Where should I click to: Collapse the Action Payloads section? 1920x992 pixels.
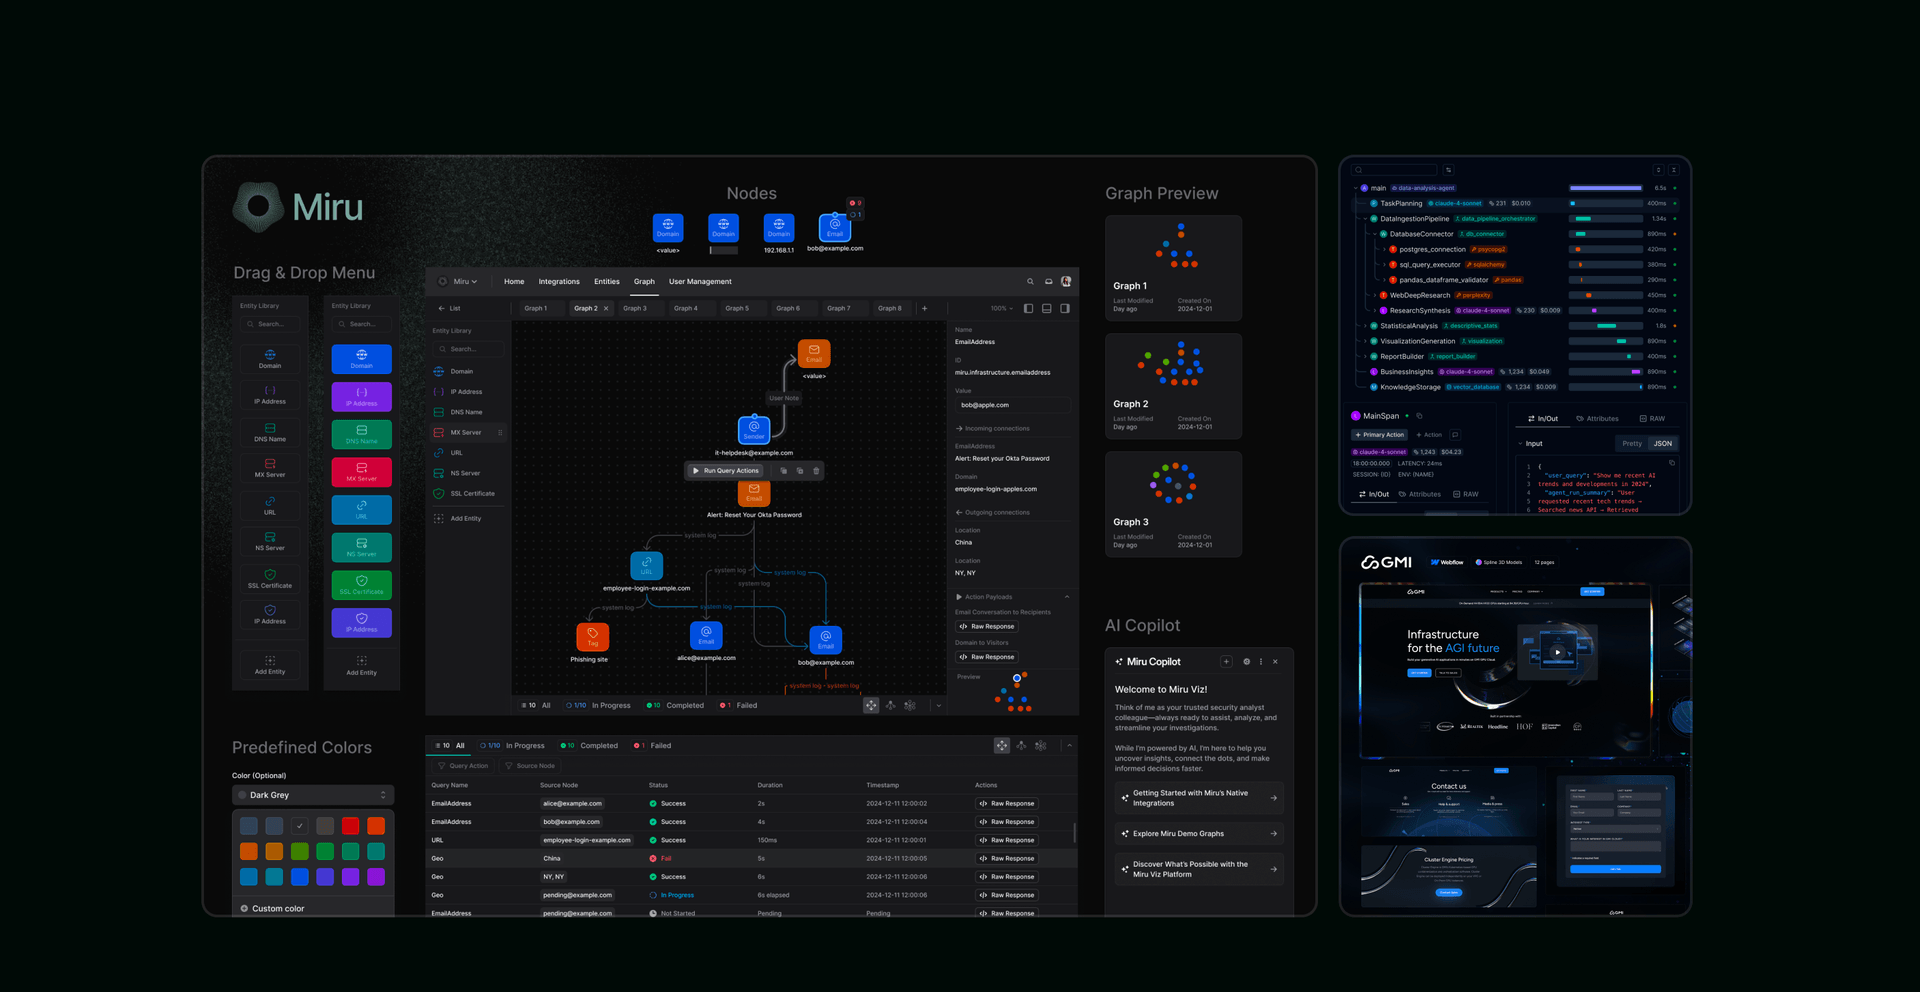pyautogui.click(x=1067, y=597)
